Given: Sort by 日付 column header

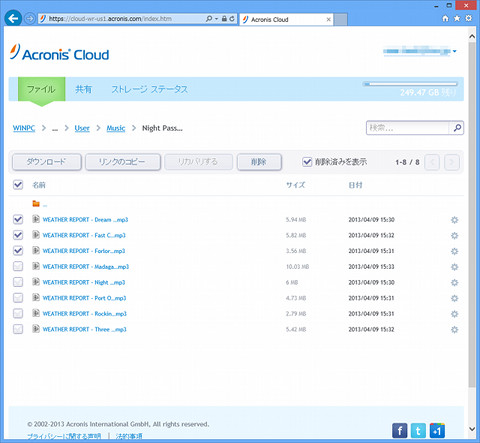Looking at the screenshot, I should 355,185.
